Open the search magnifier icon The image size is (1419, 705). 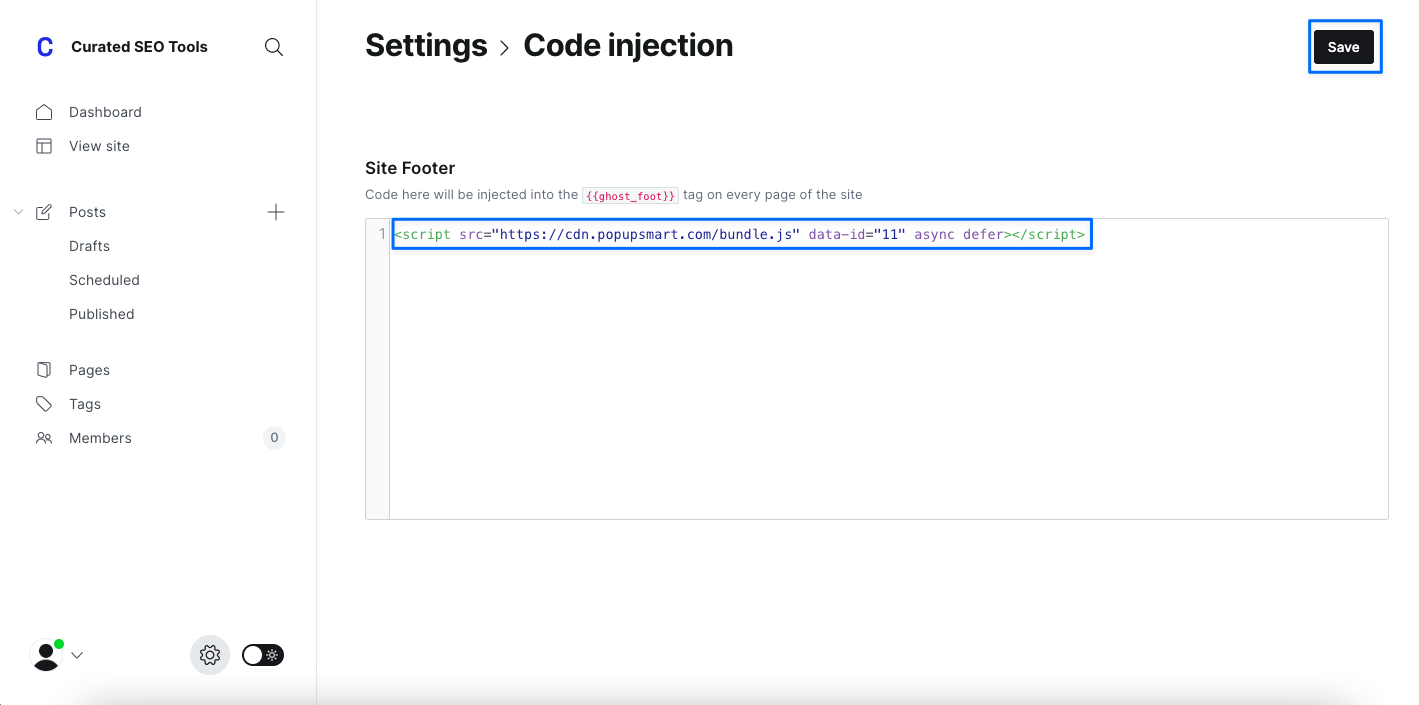pyautogui.click(x=274, y=47)
